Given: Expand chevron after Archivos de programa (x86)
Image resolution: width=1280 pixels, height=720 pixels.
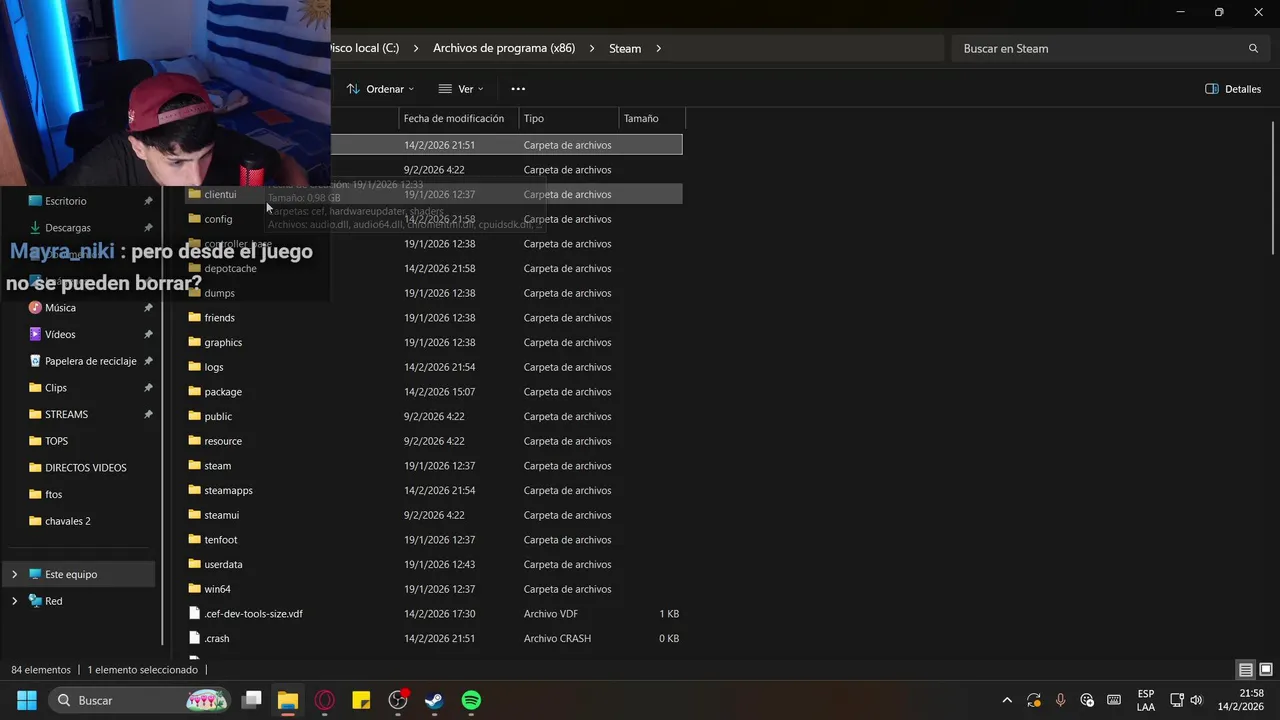Looking at the screenshot, I should [x=592, y=48].
